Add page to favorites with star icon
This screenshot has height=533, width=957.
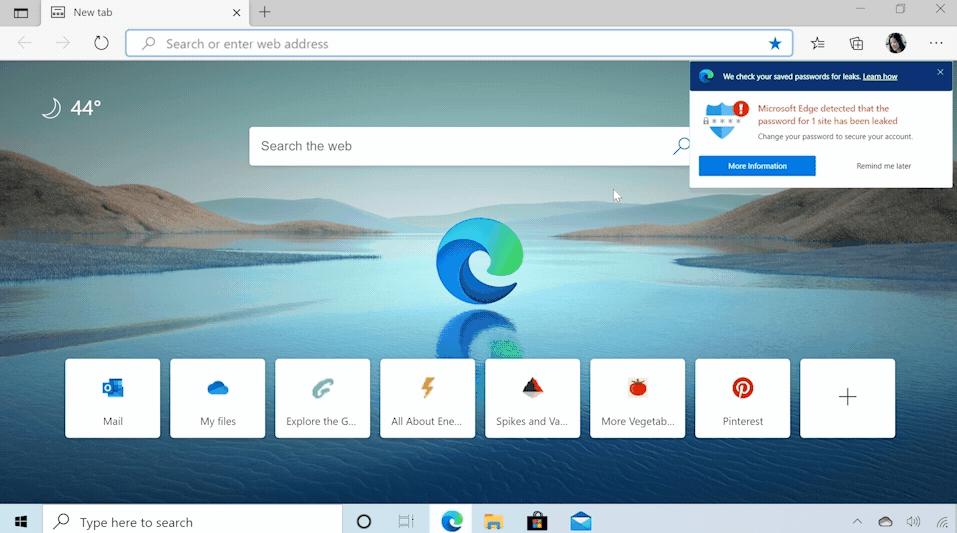(x=775, y=43)
